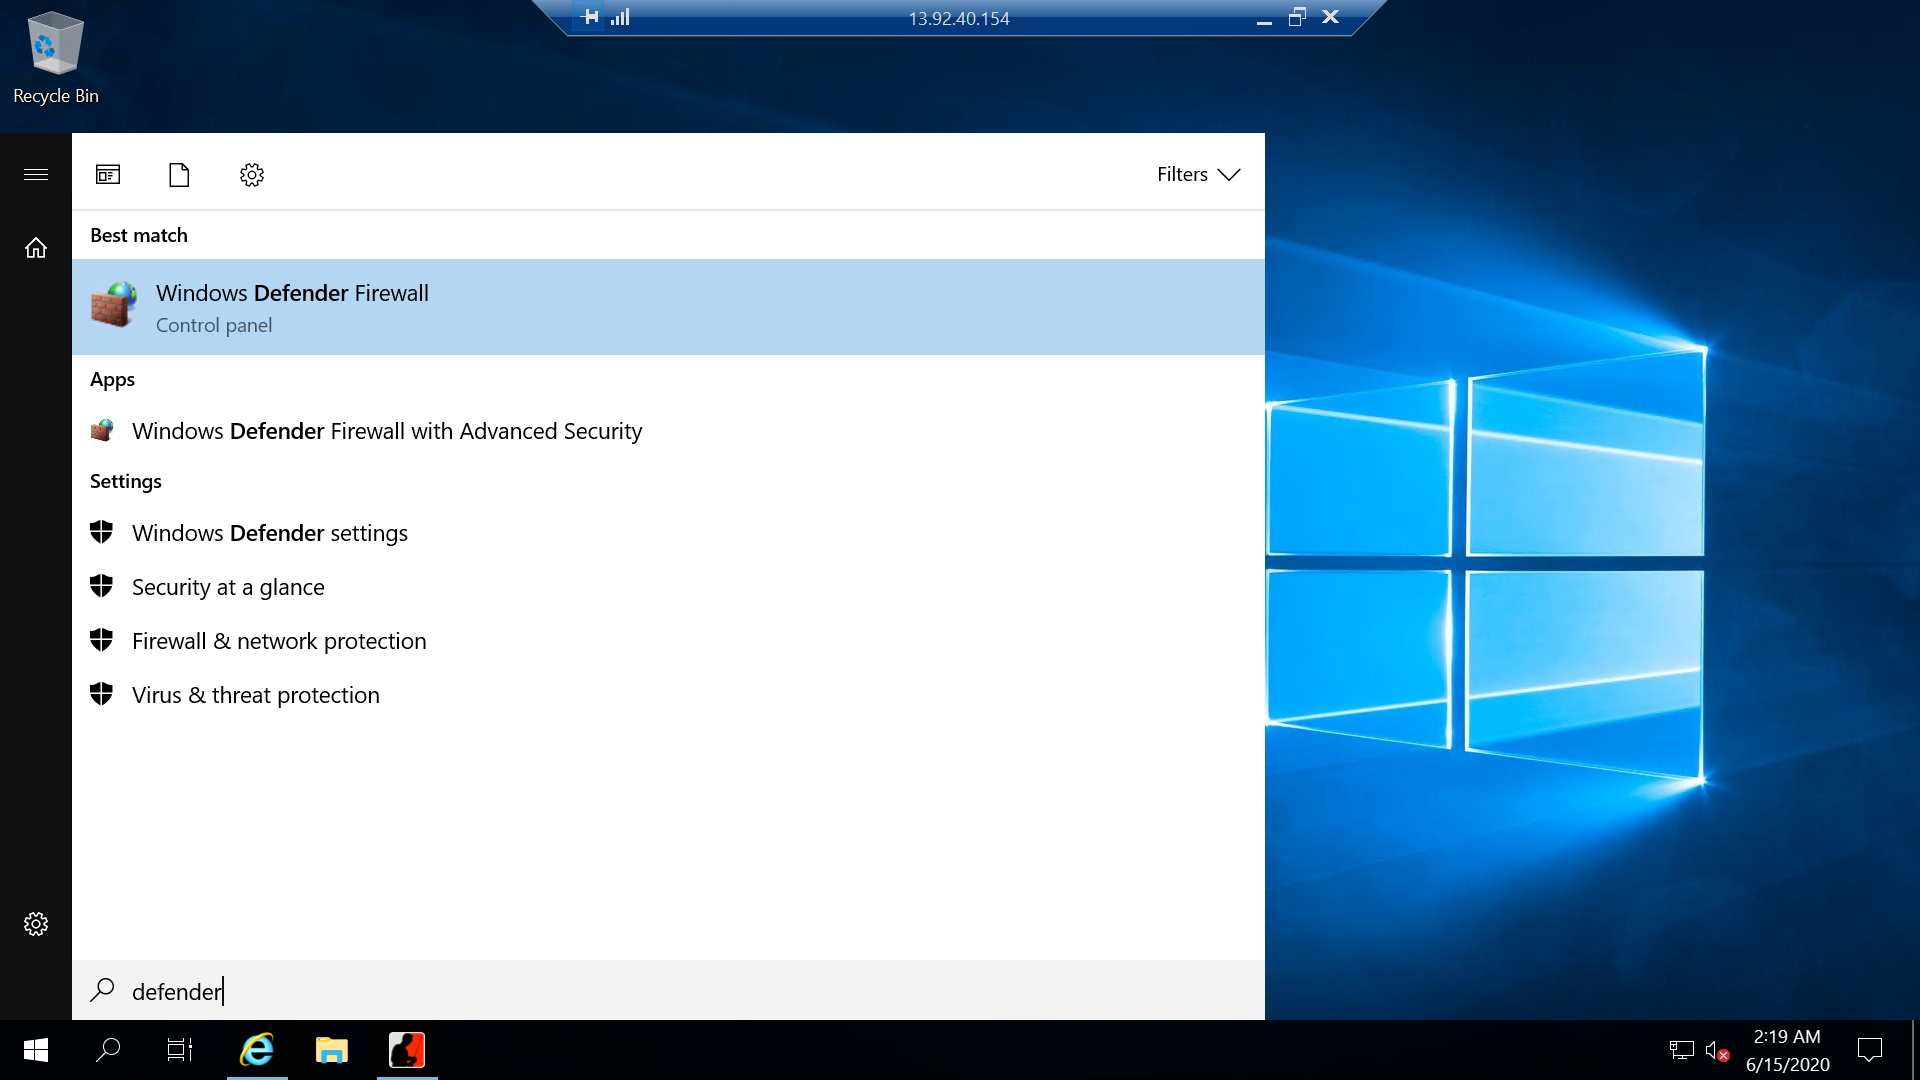This screenshot has height=1080, width=1920.
Task: Click the Apps section heading
Action: point(112,379)
